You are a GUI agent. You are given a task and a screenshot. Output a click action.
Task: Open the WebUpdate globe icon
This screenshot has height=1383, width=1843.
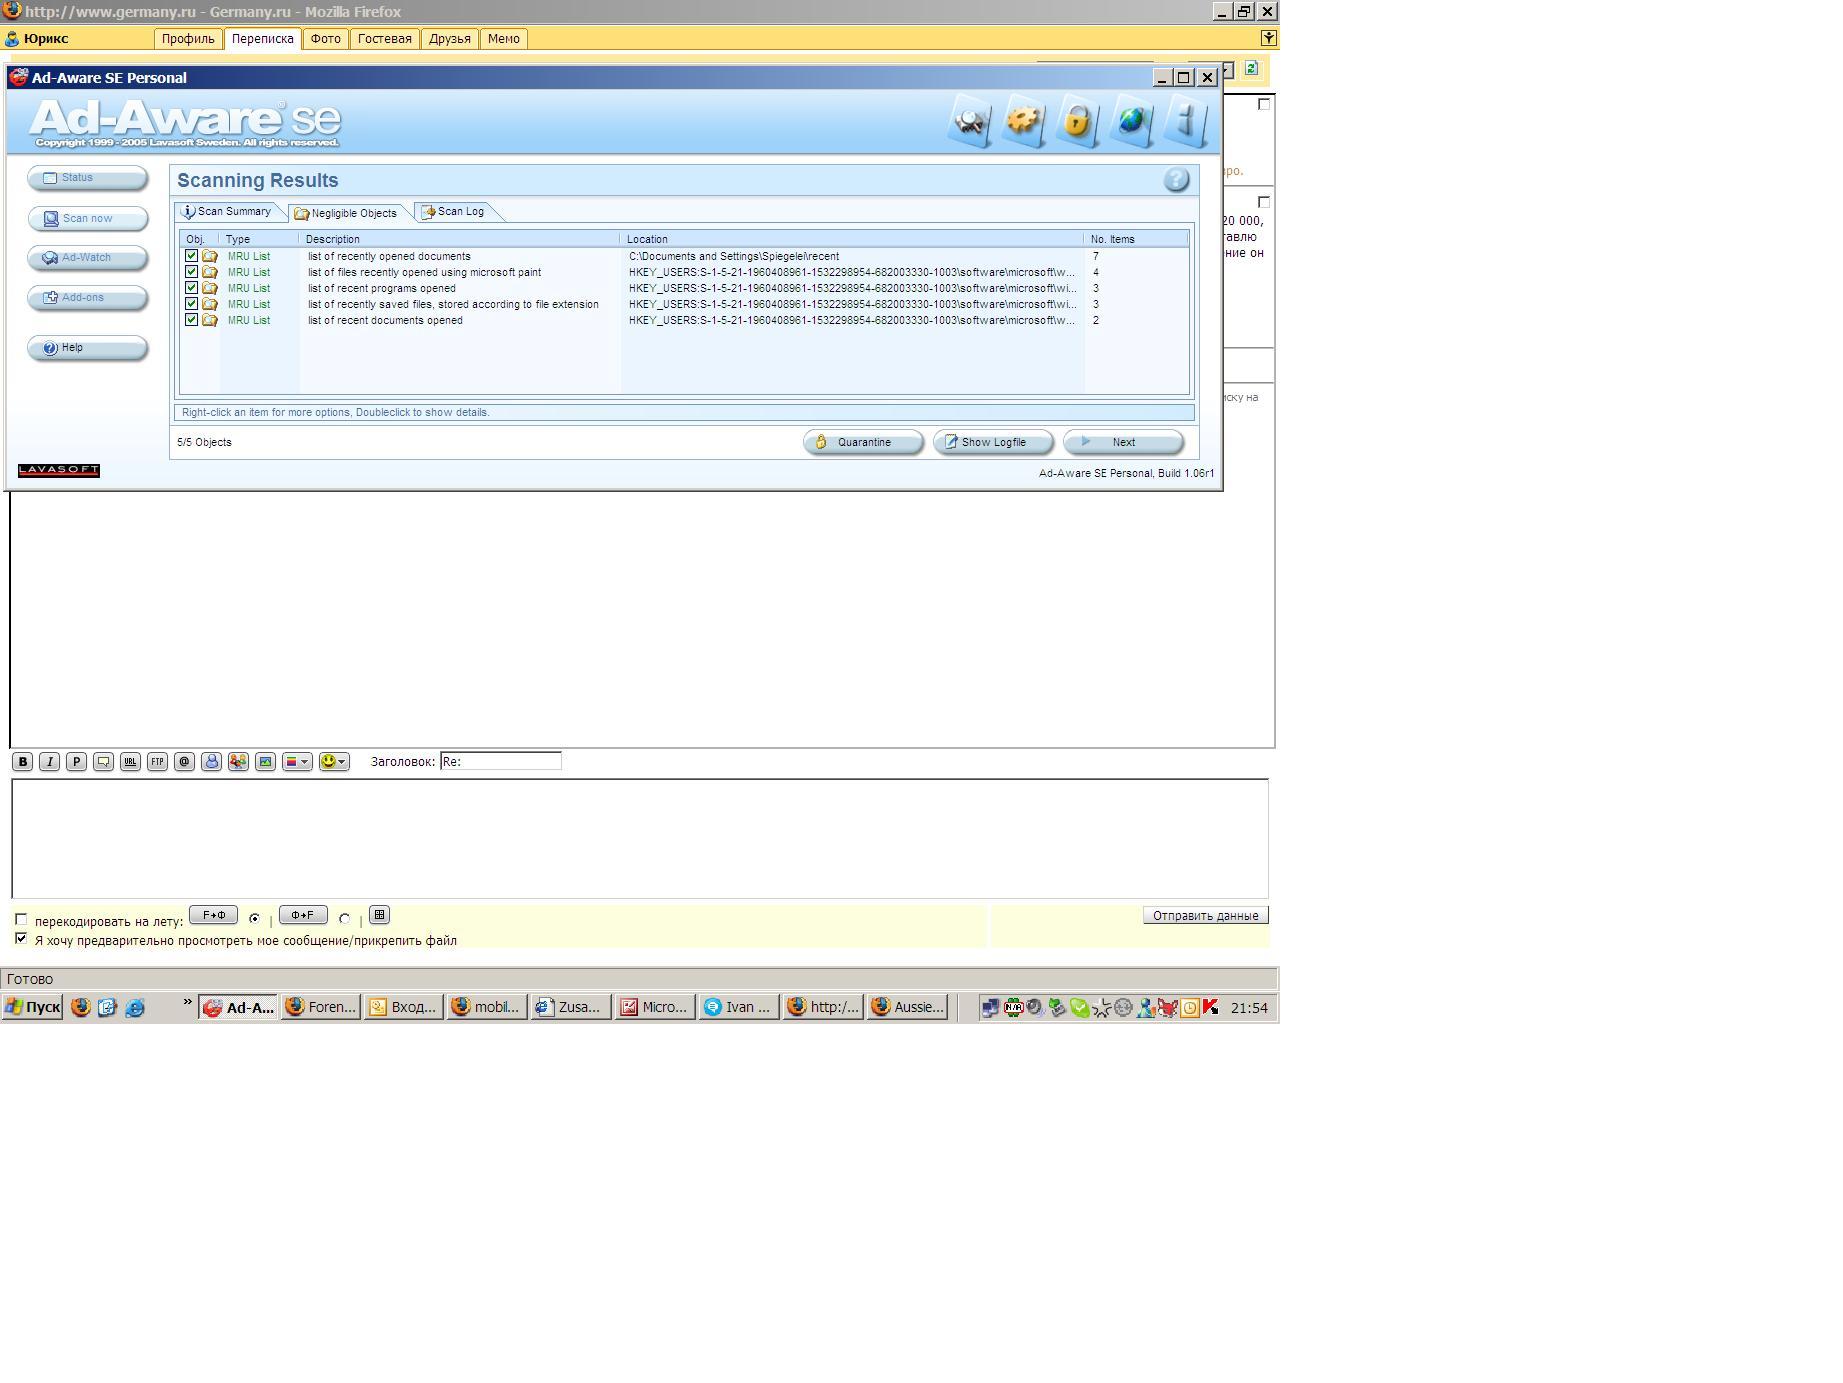pyautogui.click(x=1132, y=121)
